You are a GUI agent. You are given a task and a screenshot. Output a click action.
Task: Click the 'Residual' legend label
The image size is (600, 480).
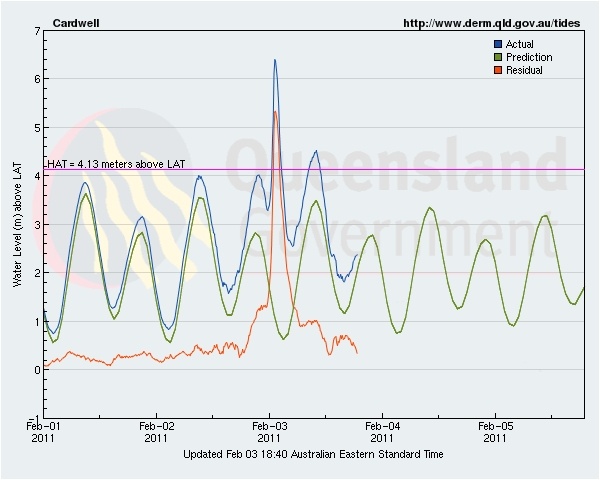pos(524,70)
